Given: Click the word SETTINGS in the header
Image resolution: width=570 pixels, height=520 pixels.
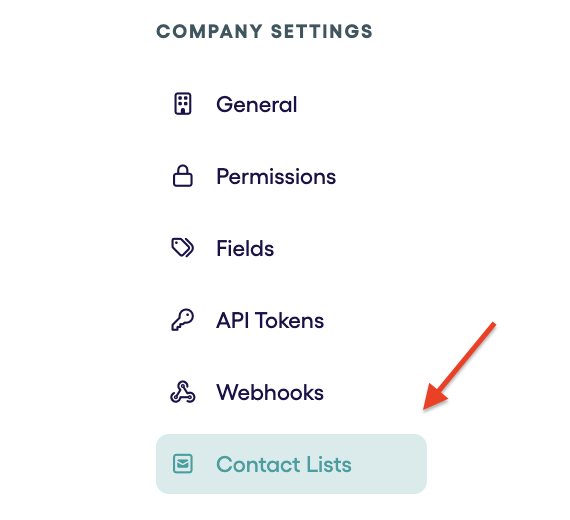Looking at the screenshot, I should pos(322,31).
